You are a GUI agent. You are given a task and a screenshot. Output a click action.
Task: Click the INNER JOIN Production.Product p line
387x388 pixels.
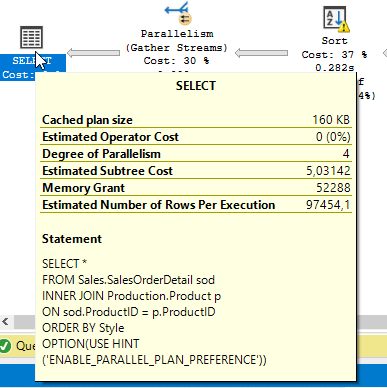(x=132, y=296)
